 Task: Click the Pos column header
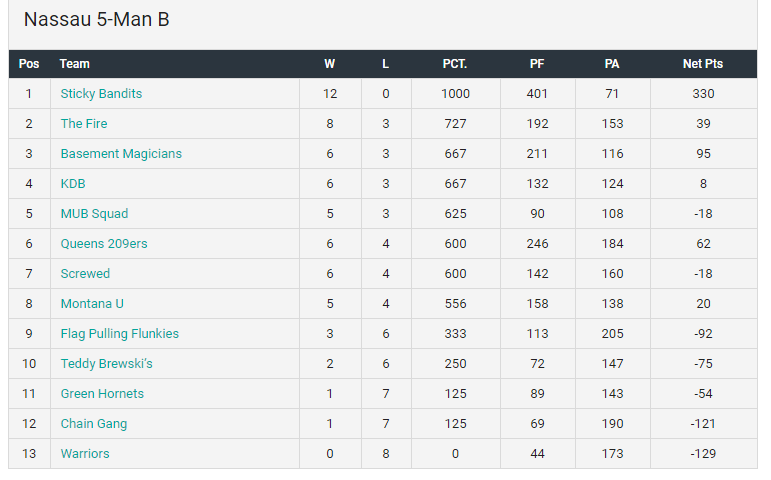pyautogui.click(x=29, y=64)
